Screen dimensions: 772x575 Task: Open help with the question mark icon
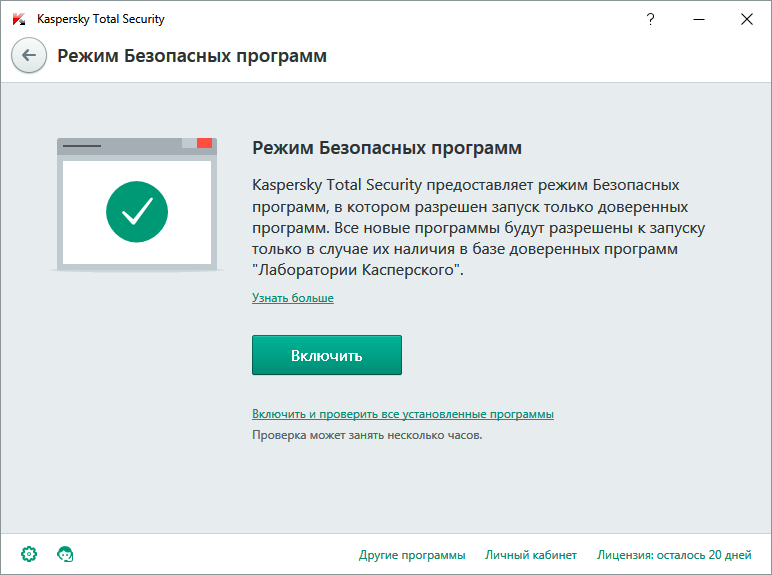click(x=651, y=19)
